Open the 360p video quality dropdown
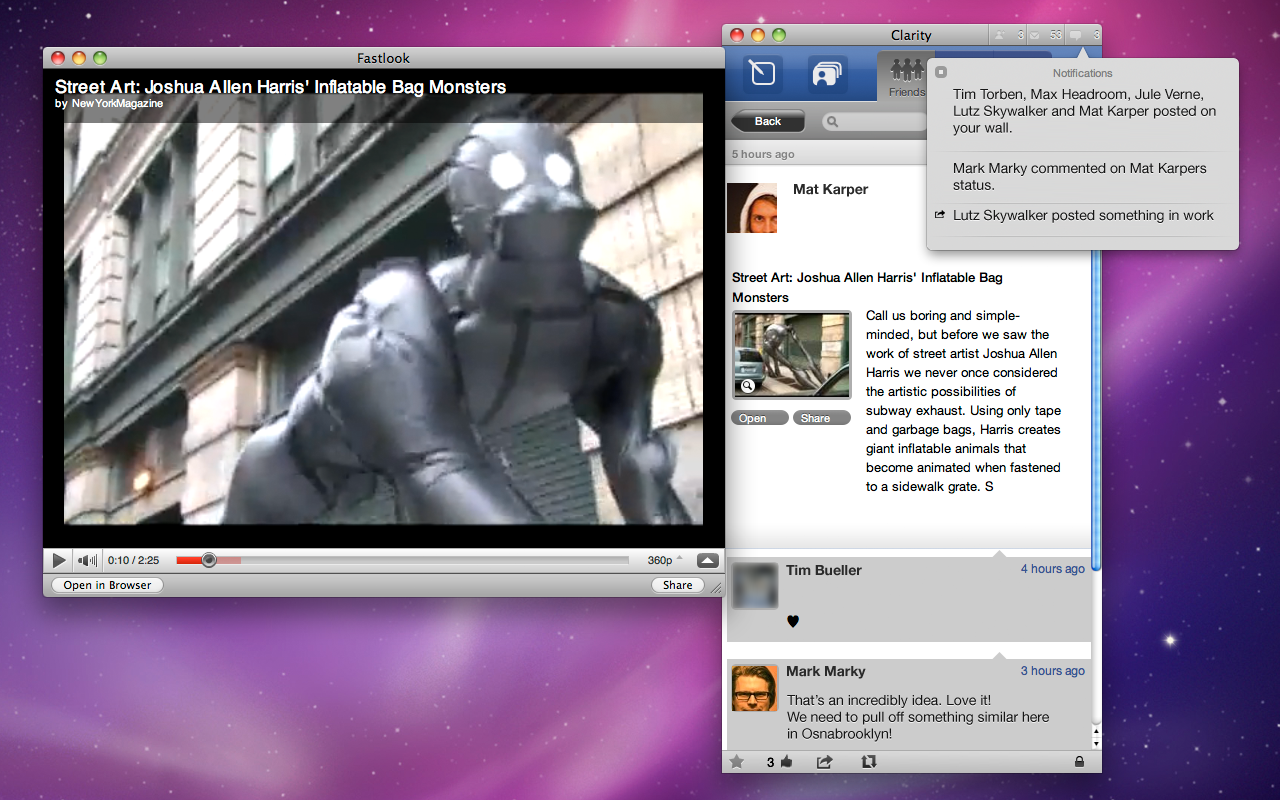The height and width of the screenshot is (800, 1280). pyautogui.click(x=665, y=560)
